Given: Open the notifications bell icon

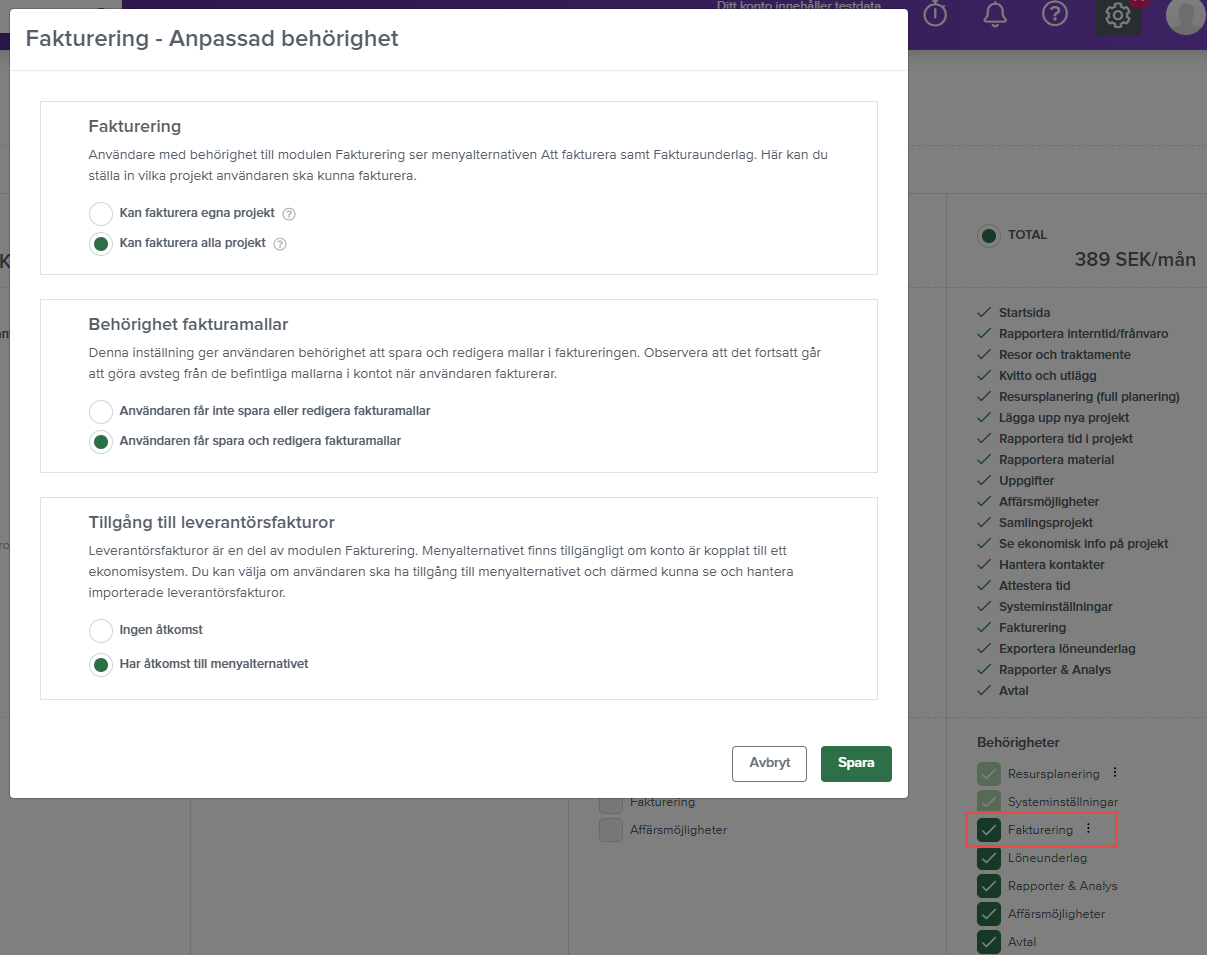Looking at the screenshot, I should tap(994, 15).
